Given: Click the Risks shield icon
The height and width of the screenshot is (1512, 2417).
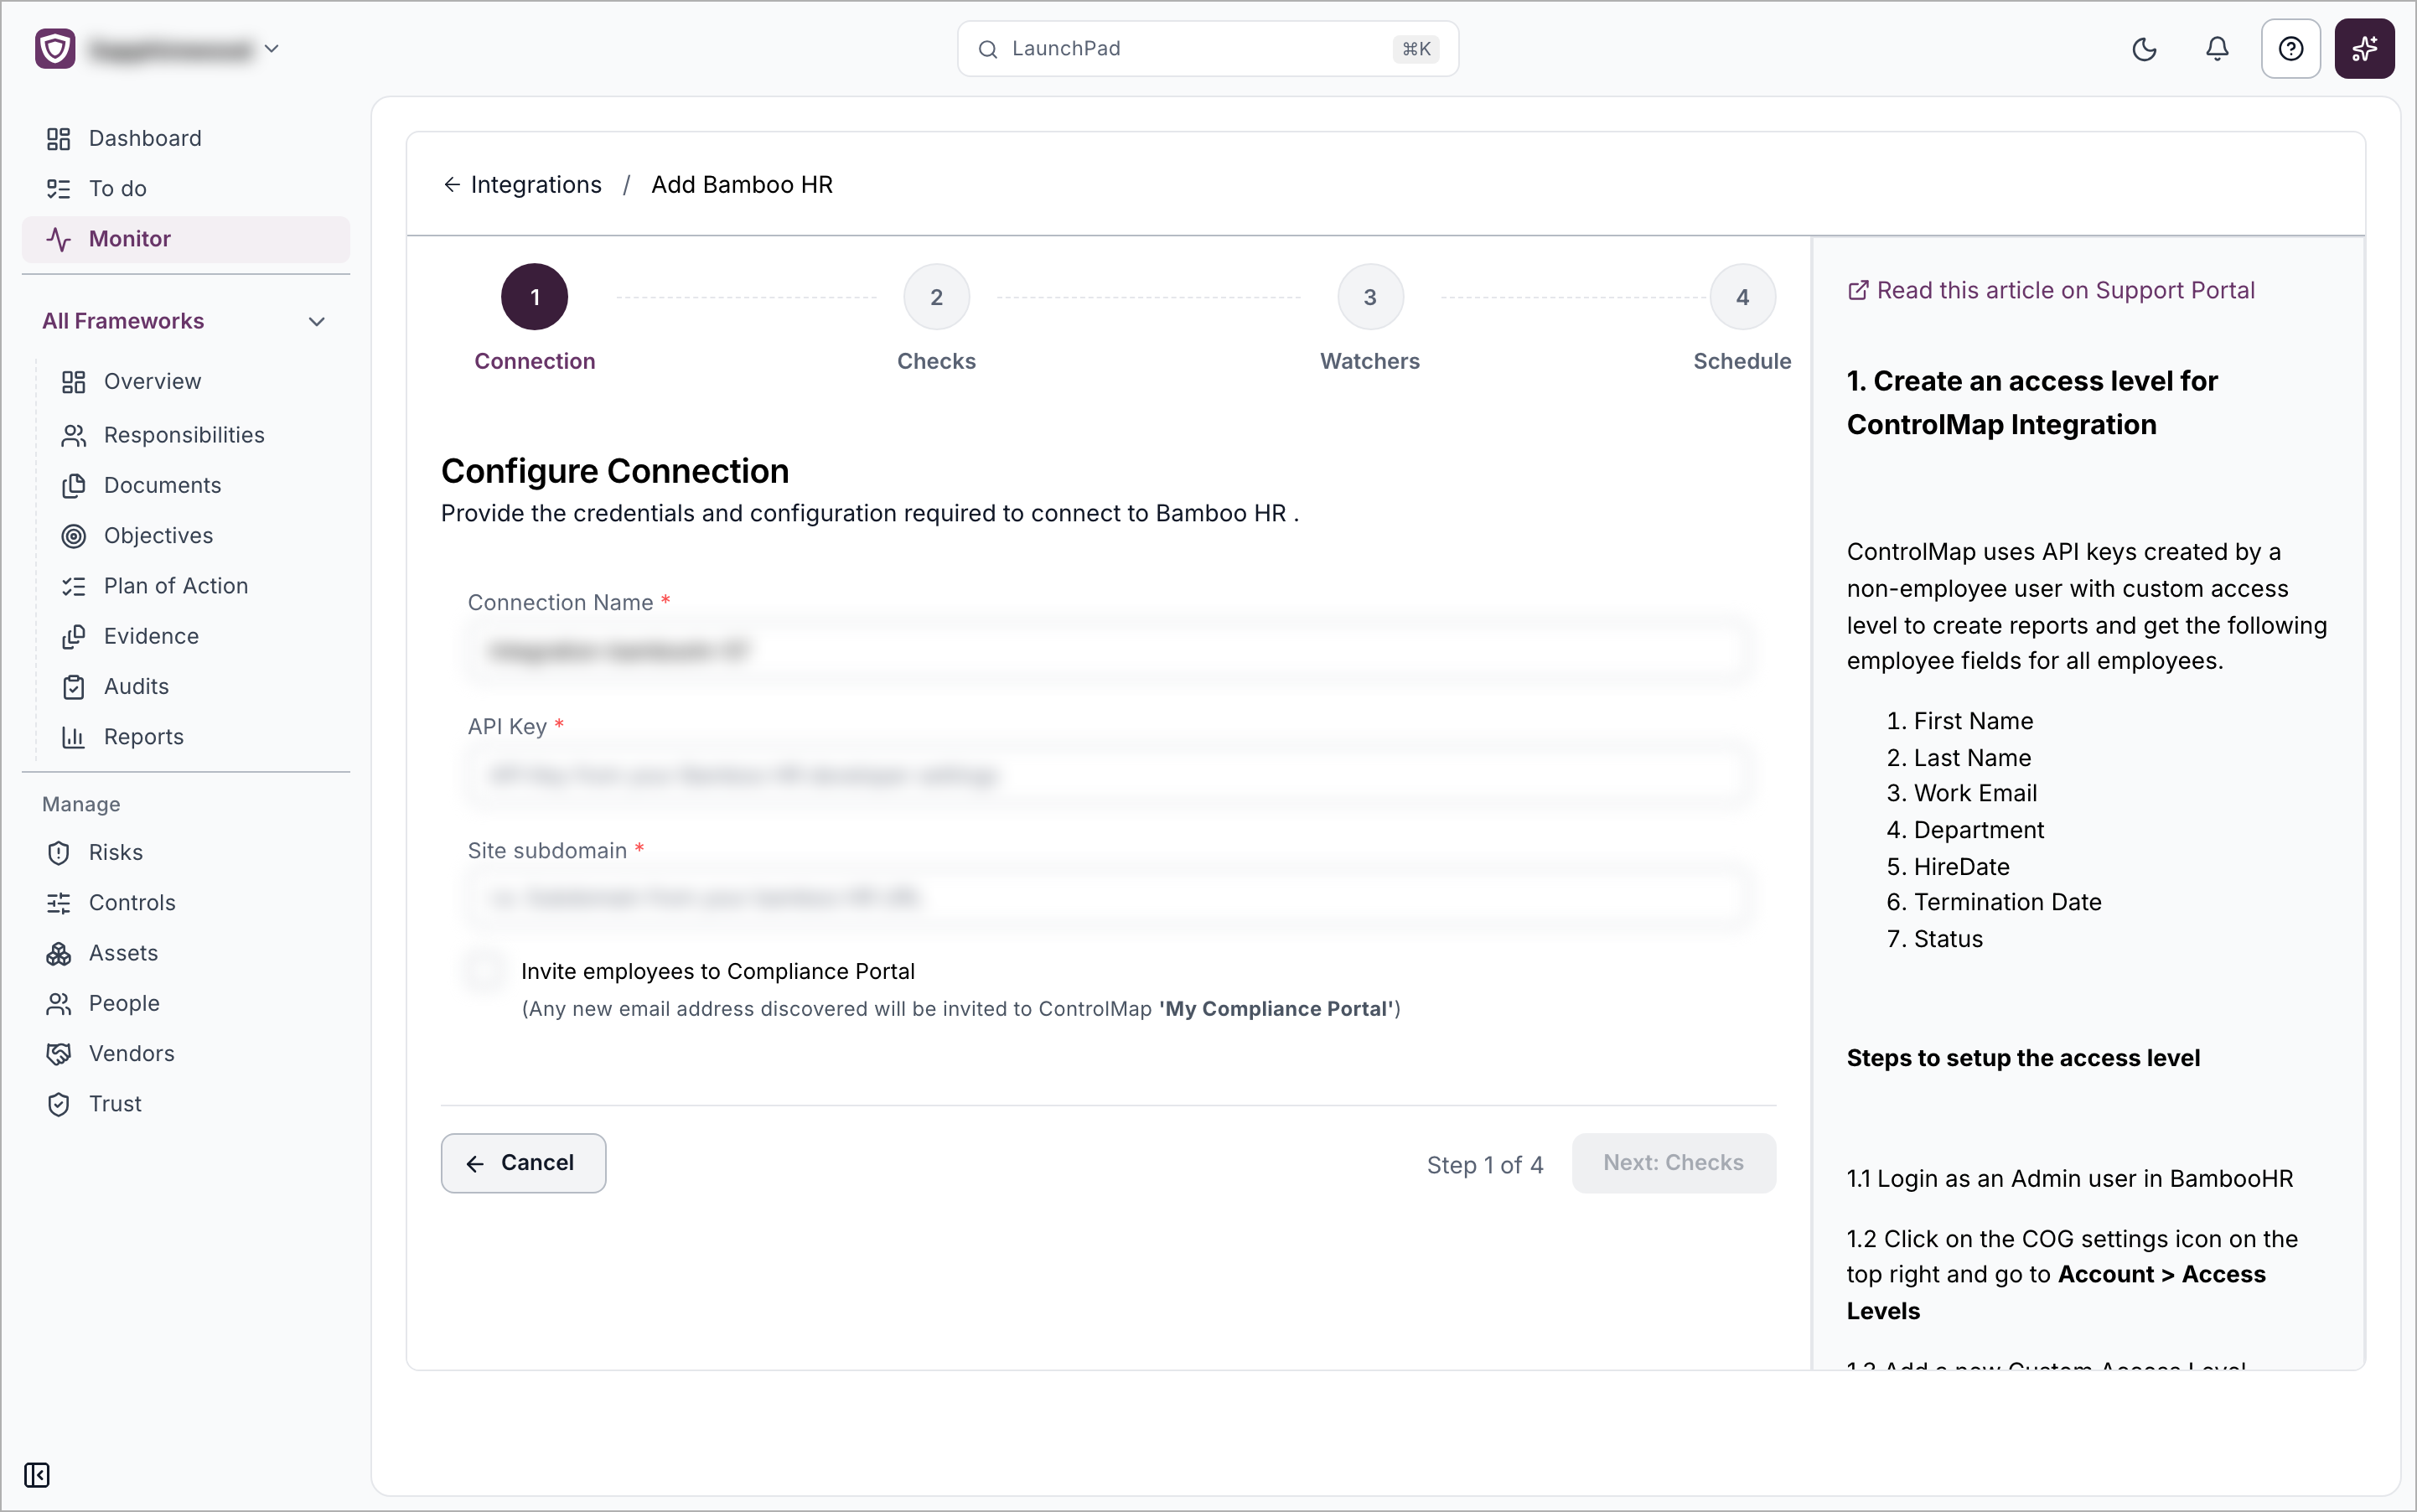Looking at the screenshot, I should [59, 853].
